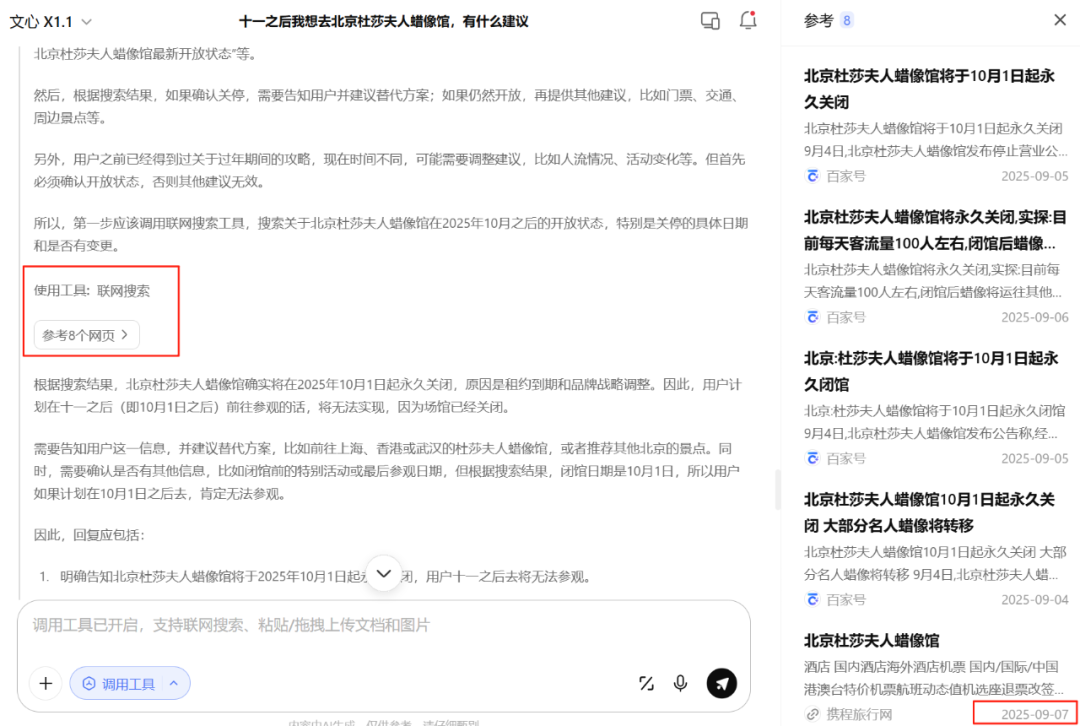Select the microphone voice input icon

click(x=681, y=683)
